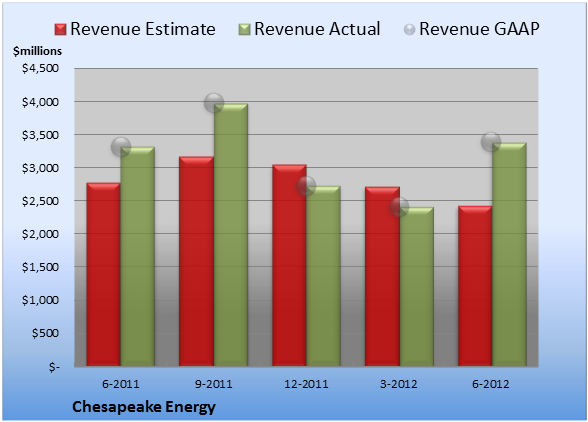This screenshot has height=422, width=588.
Task: Select the red 6-2011 estimate bar
Action: pos(104,274)
